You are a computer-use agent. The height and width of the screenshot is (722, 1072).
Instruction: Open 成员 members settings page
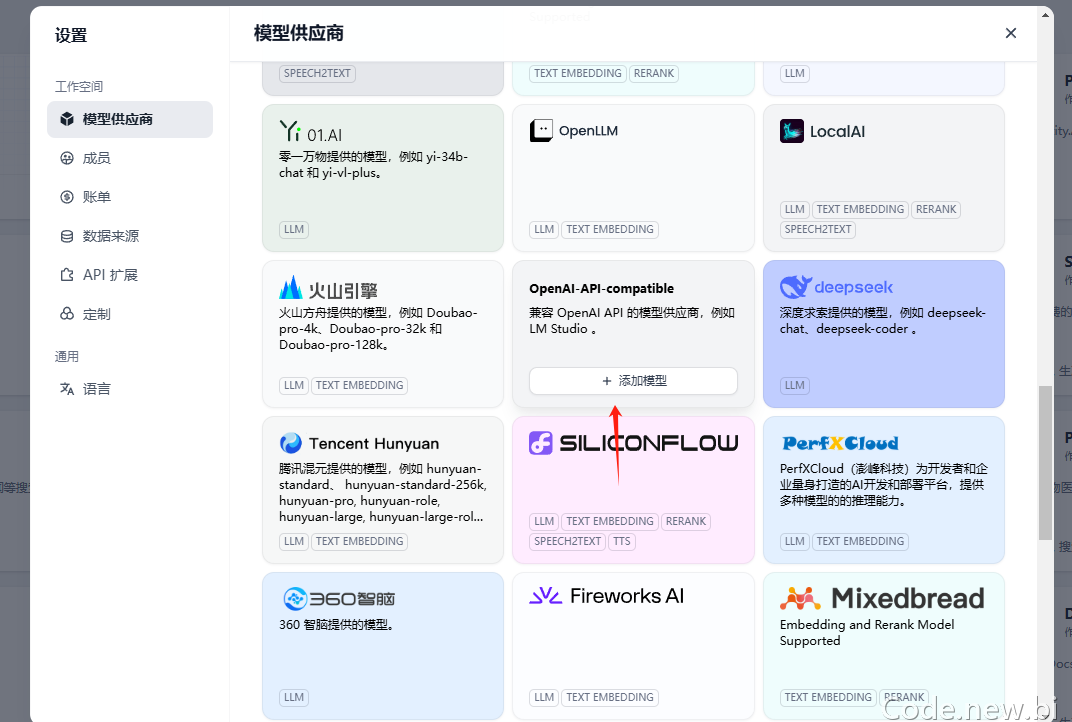click(130, 159)
